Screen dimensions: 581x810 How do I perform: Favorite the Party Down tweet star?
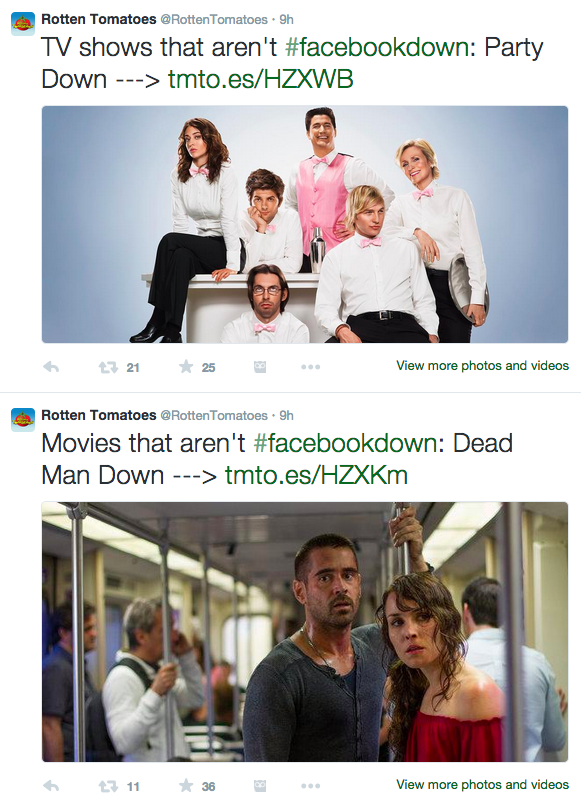point(186,367)
